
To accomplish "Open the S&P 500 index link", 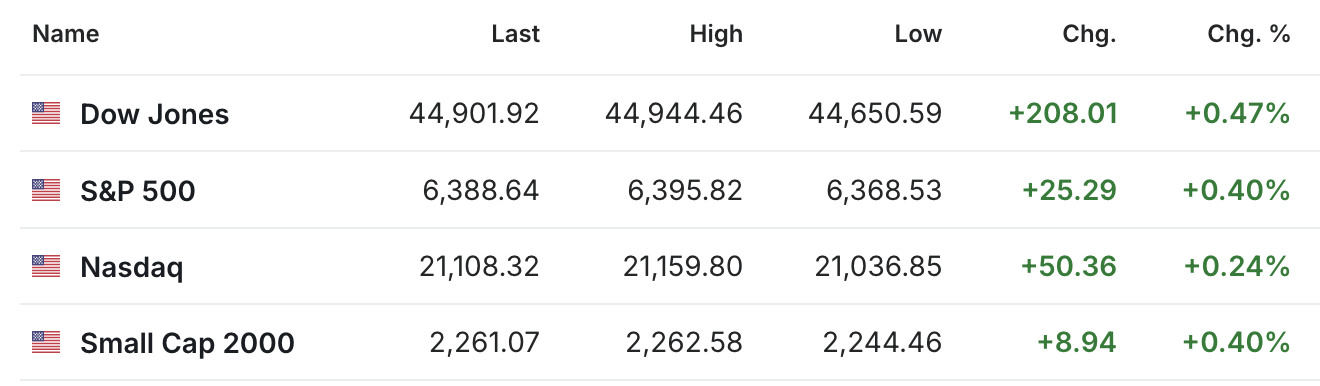I will click(138, 190).
